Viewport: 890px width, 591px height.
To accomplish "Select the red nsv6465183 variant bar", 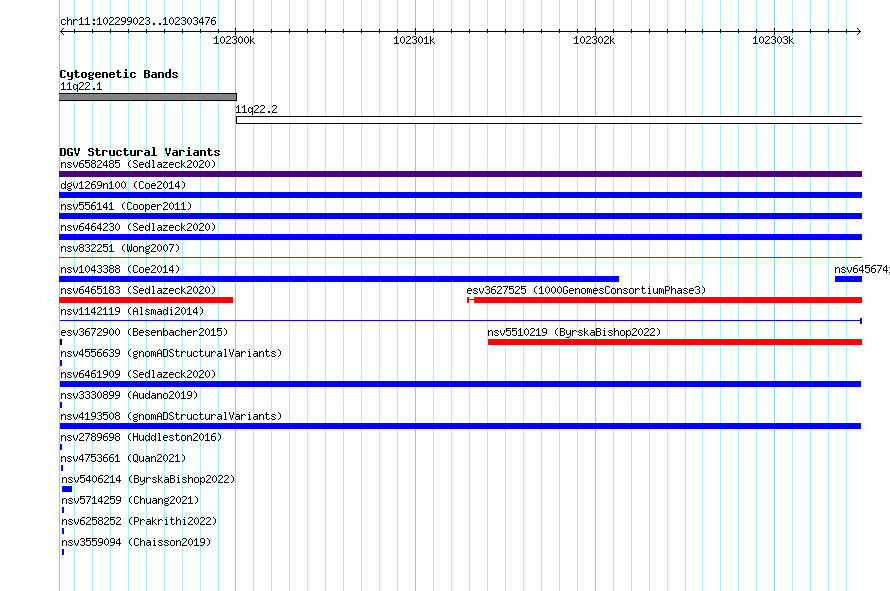I will pos(146,300).
